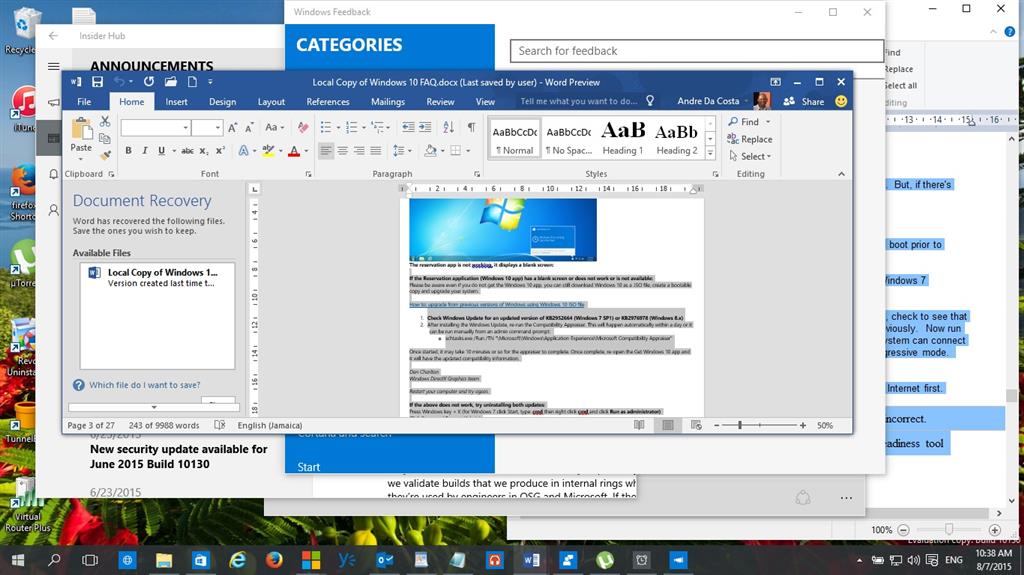
Task: Open the File tab
Action: tap(84, 101)
